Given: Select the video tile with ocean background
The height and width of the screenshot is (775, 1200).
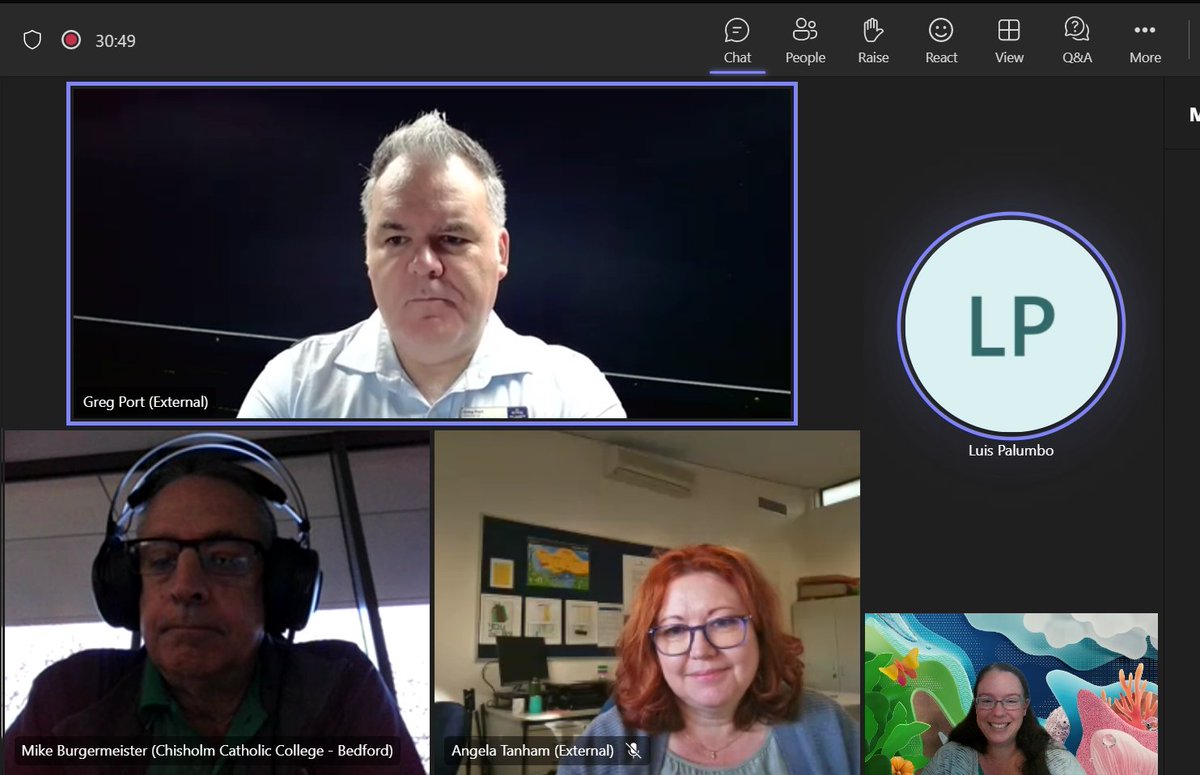Looking at the screenshot, I should point(1011,694).
